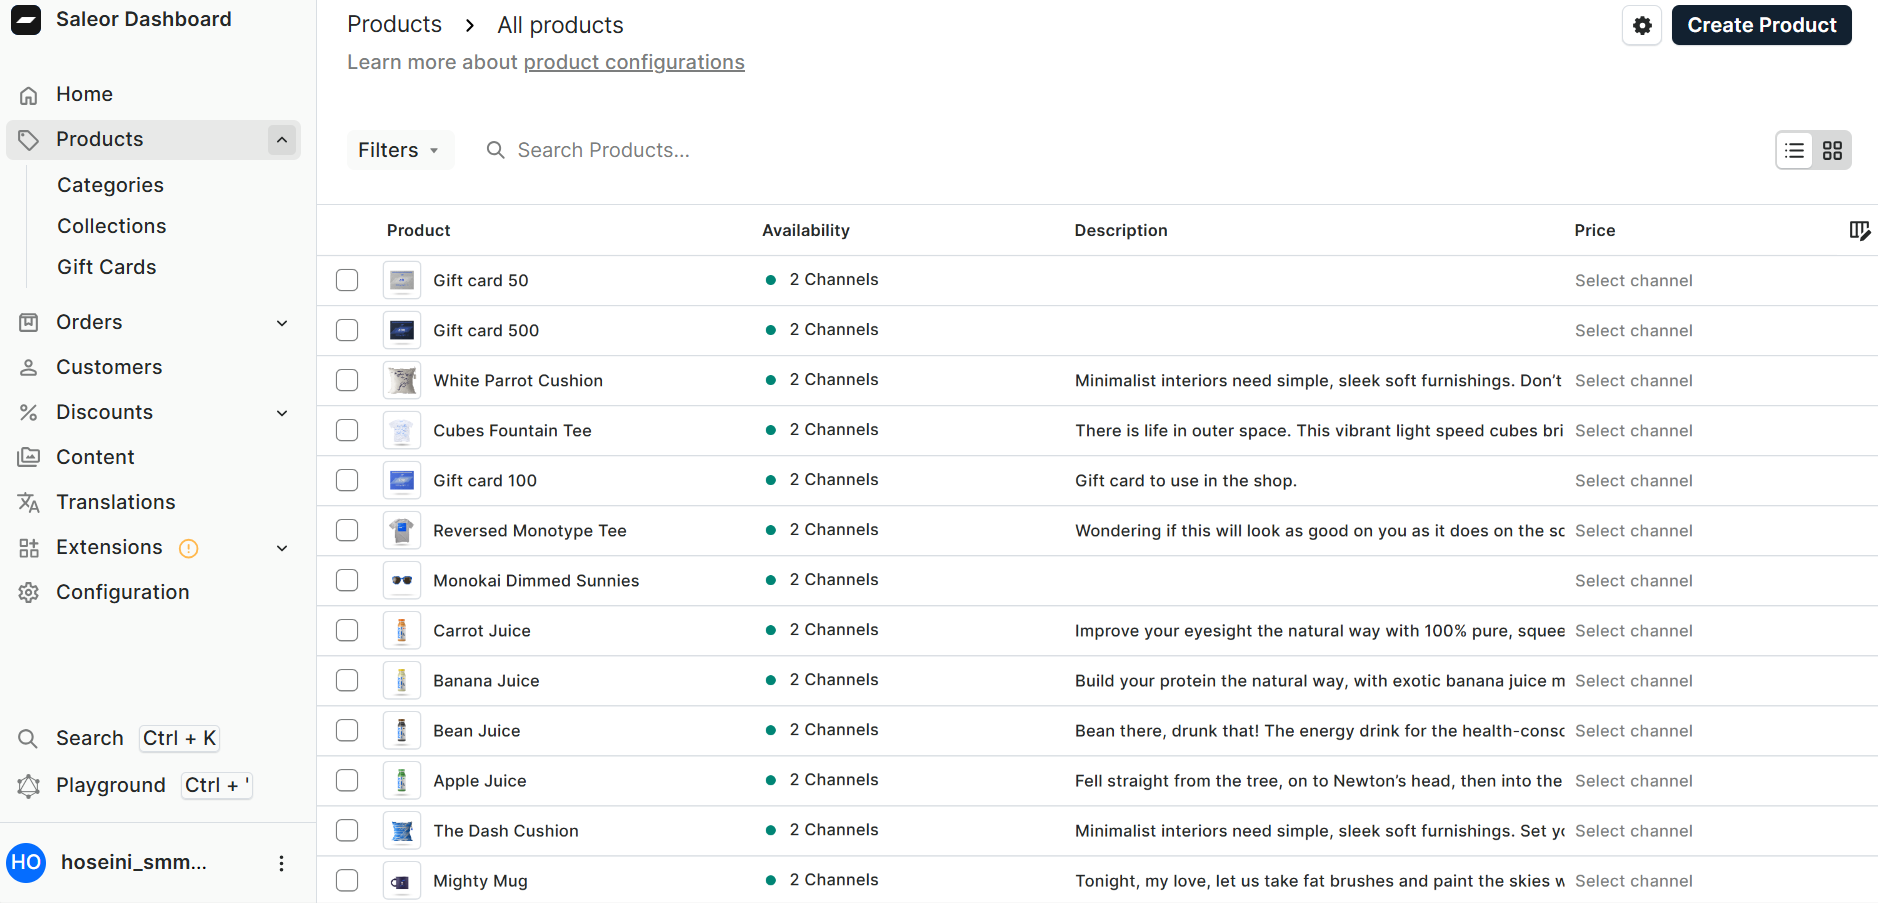Go to Categories in the sidebar
1878x903 pixels.
click(x=110, y=185)
